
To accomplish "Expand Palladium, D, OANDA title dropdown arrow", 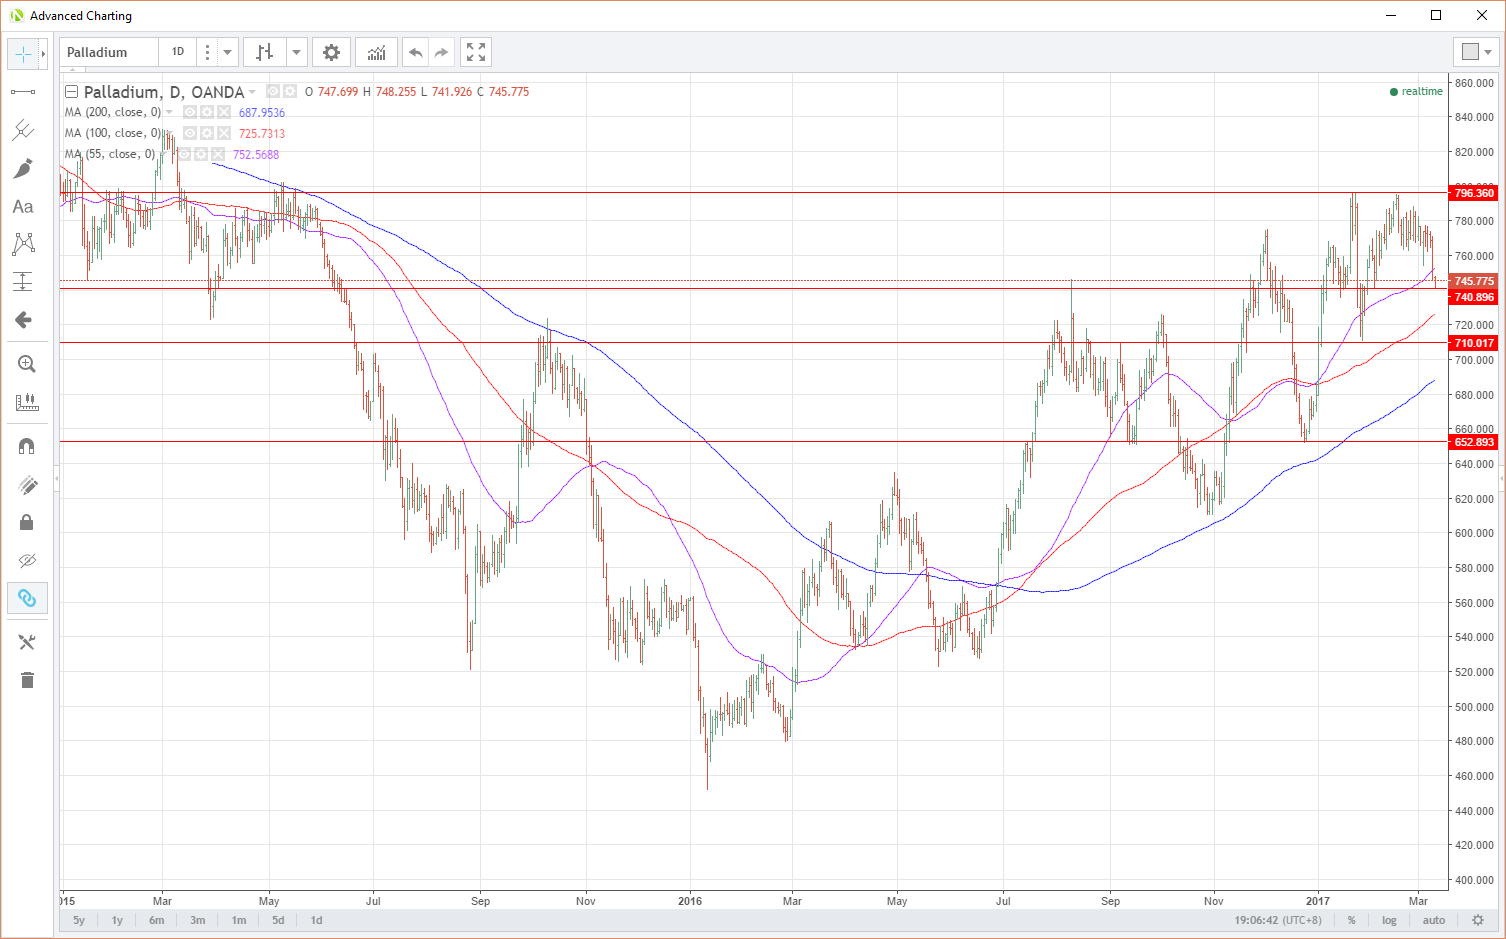I will pos(252,92).
